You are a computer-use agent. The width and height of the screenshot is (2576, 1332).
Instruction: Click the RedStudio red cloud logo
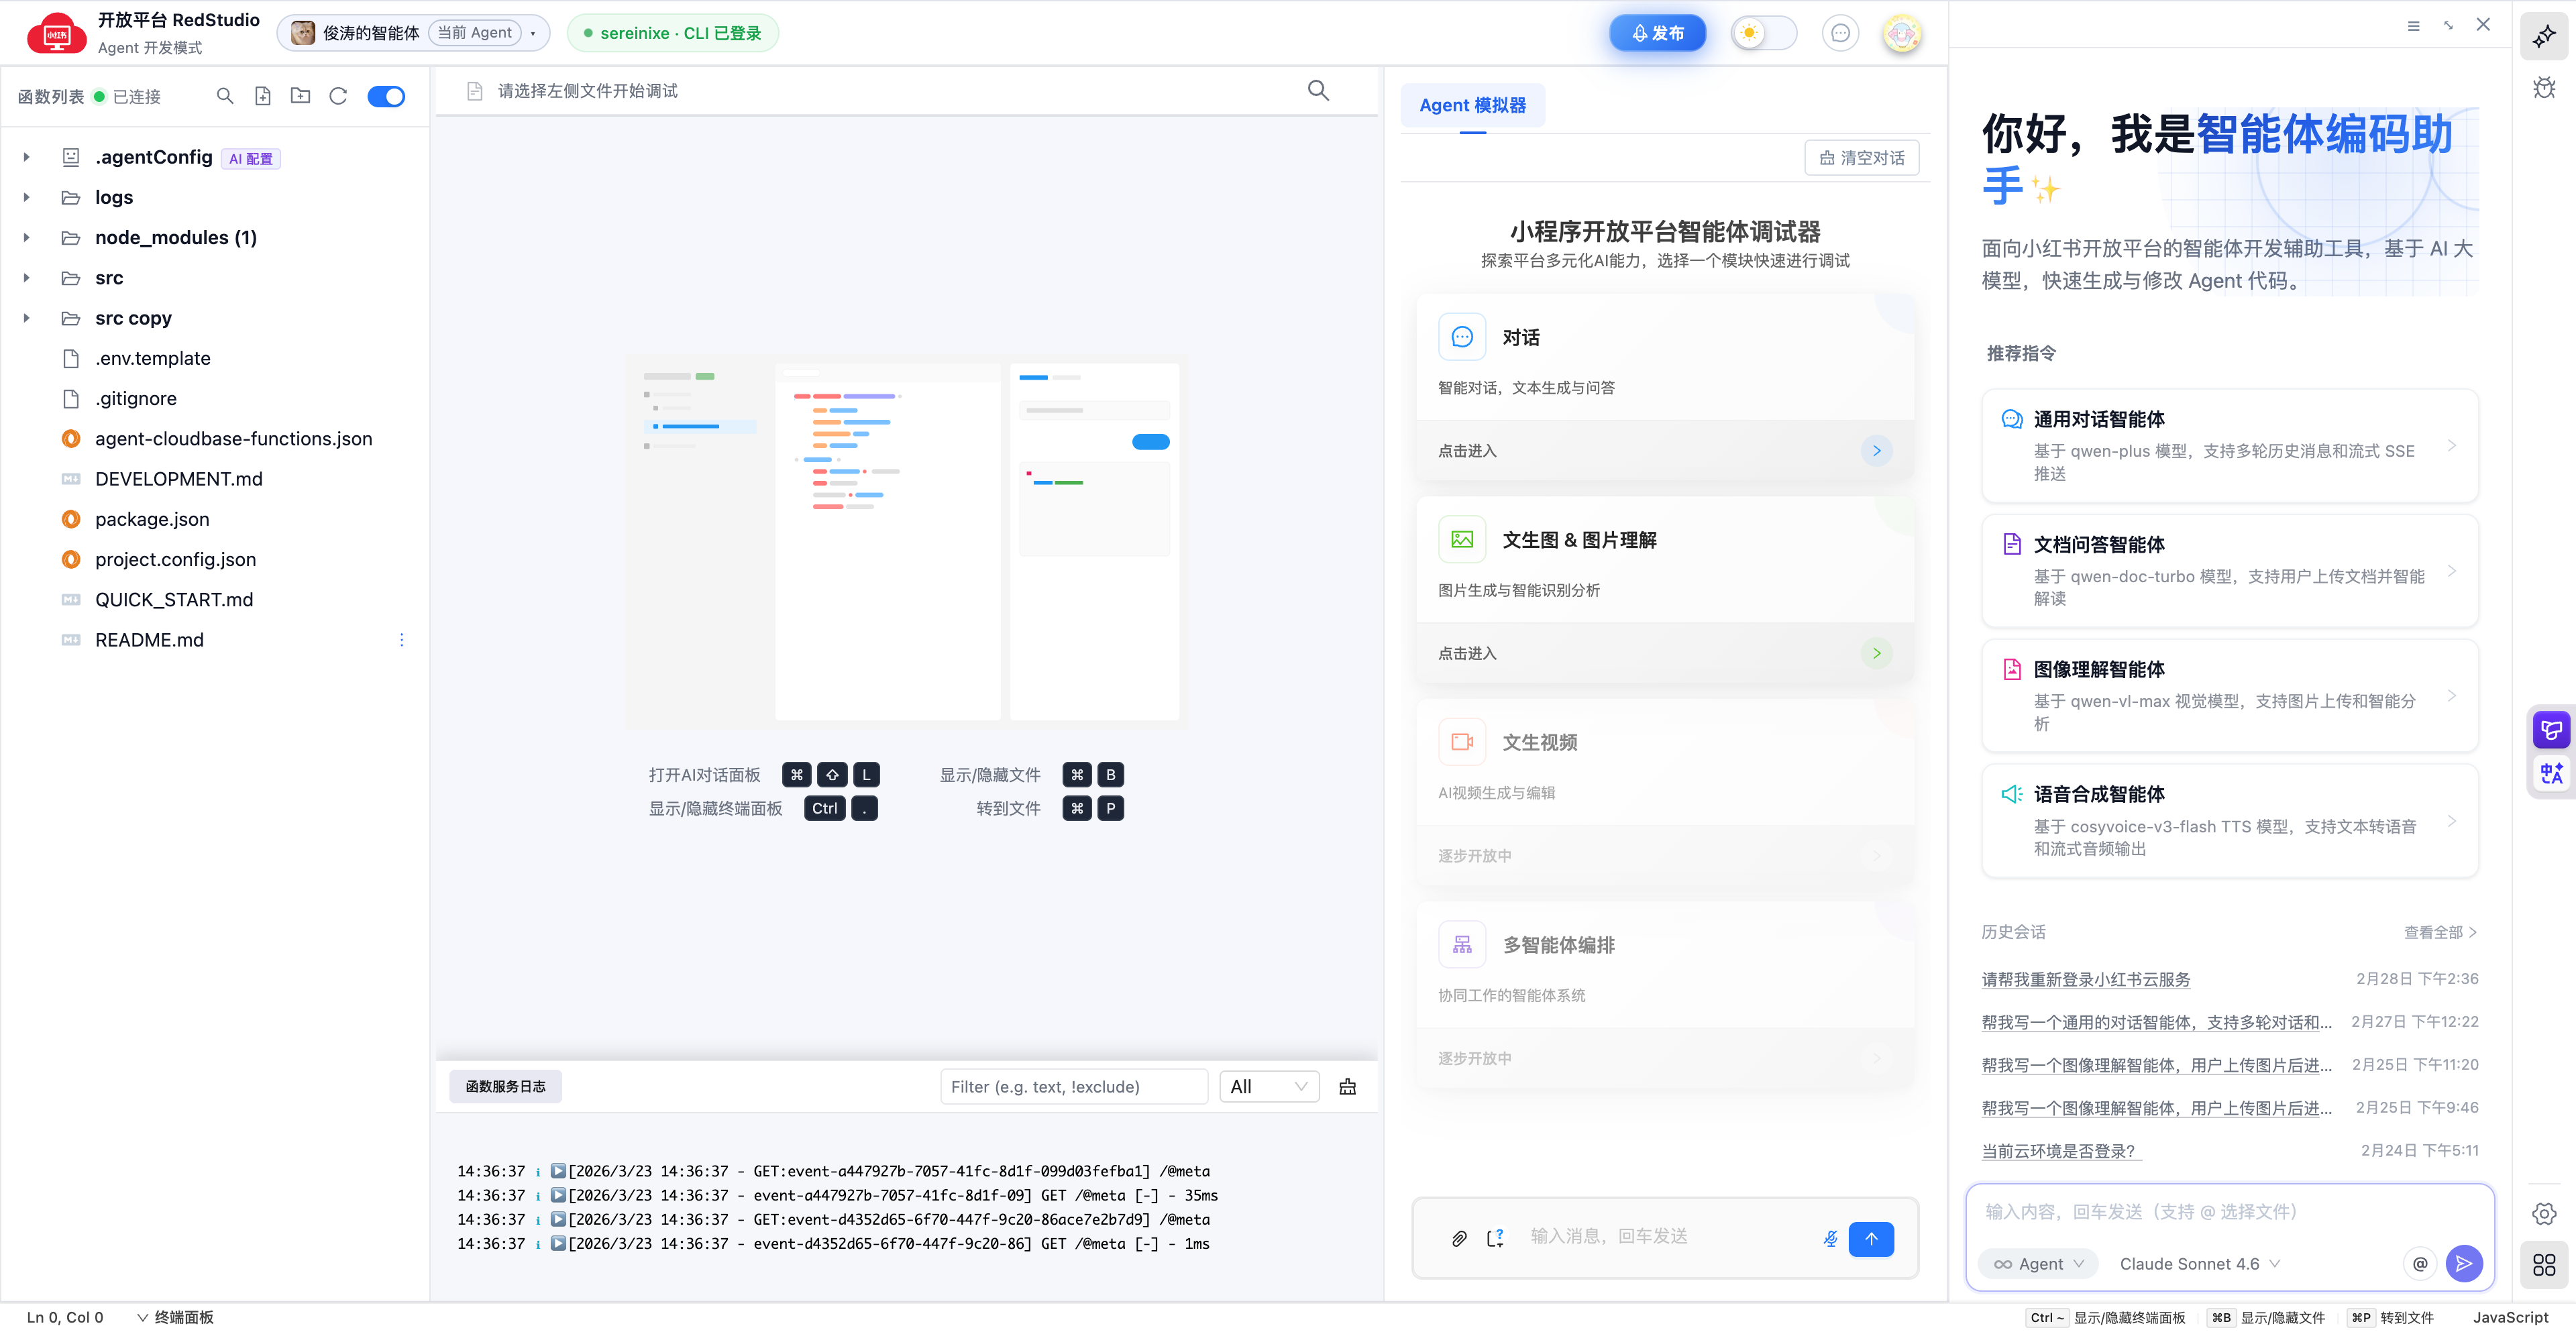point(57,33)
